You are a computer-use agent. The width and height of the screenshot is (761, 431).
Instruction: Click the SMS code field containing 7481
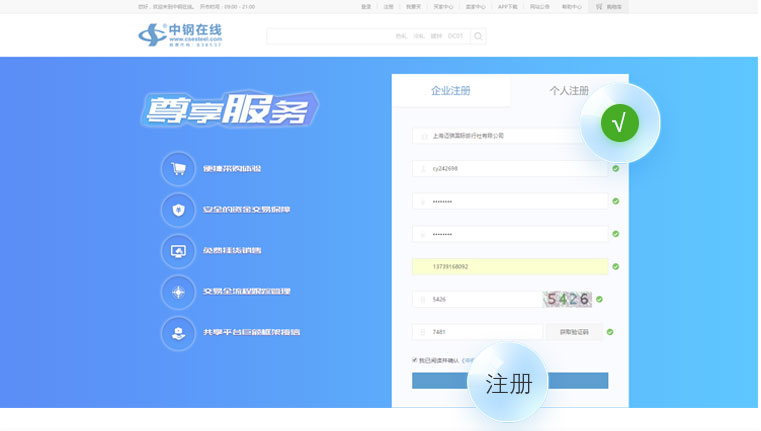[477, 332]
